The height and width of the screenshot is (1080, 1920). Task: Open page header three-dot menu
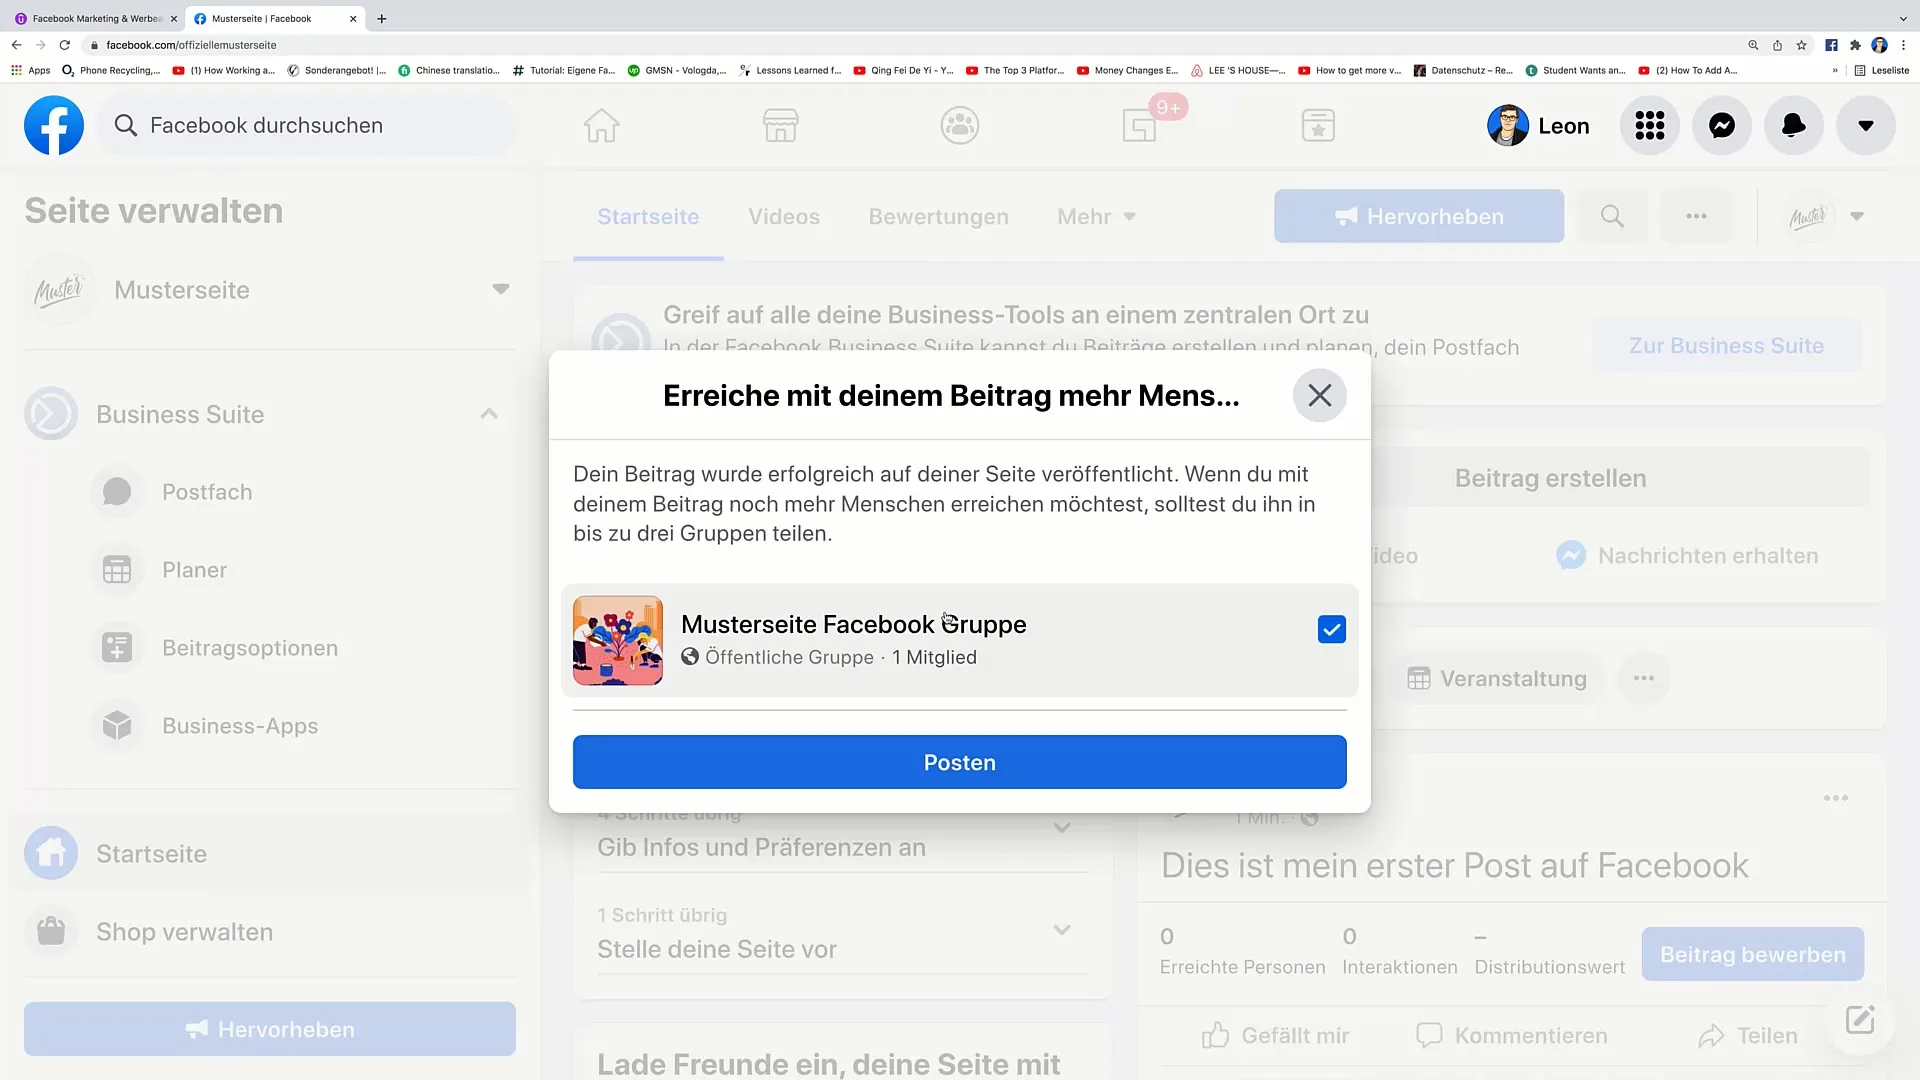(x=1697, y=217)
